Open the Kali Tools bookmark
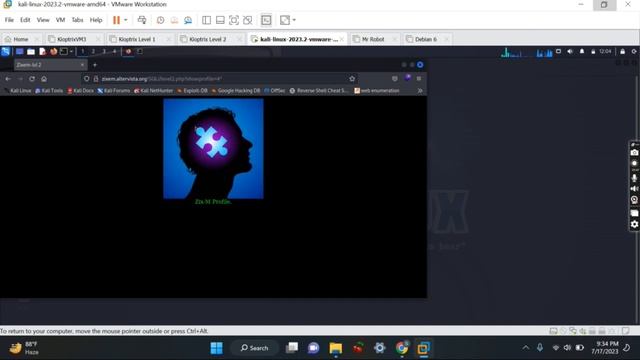 (x=49, y=91)
